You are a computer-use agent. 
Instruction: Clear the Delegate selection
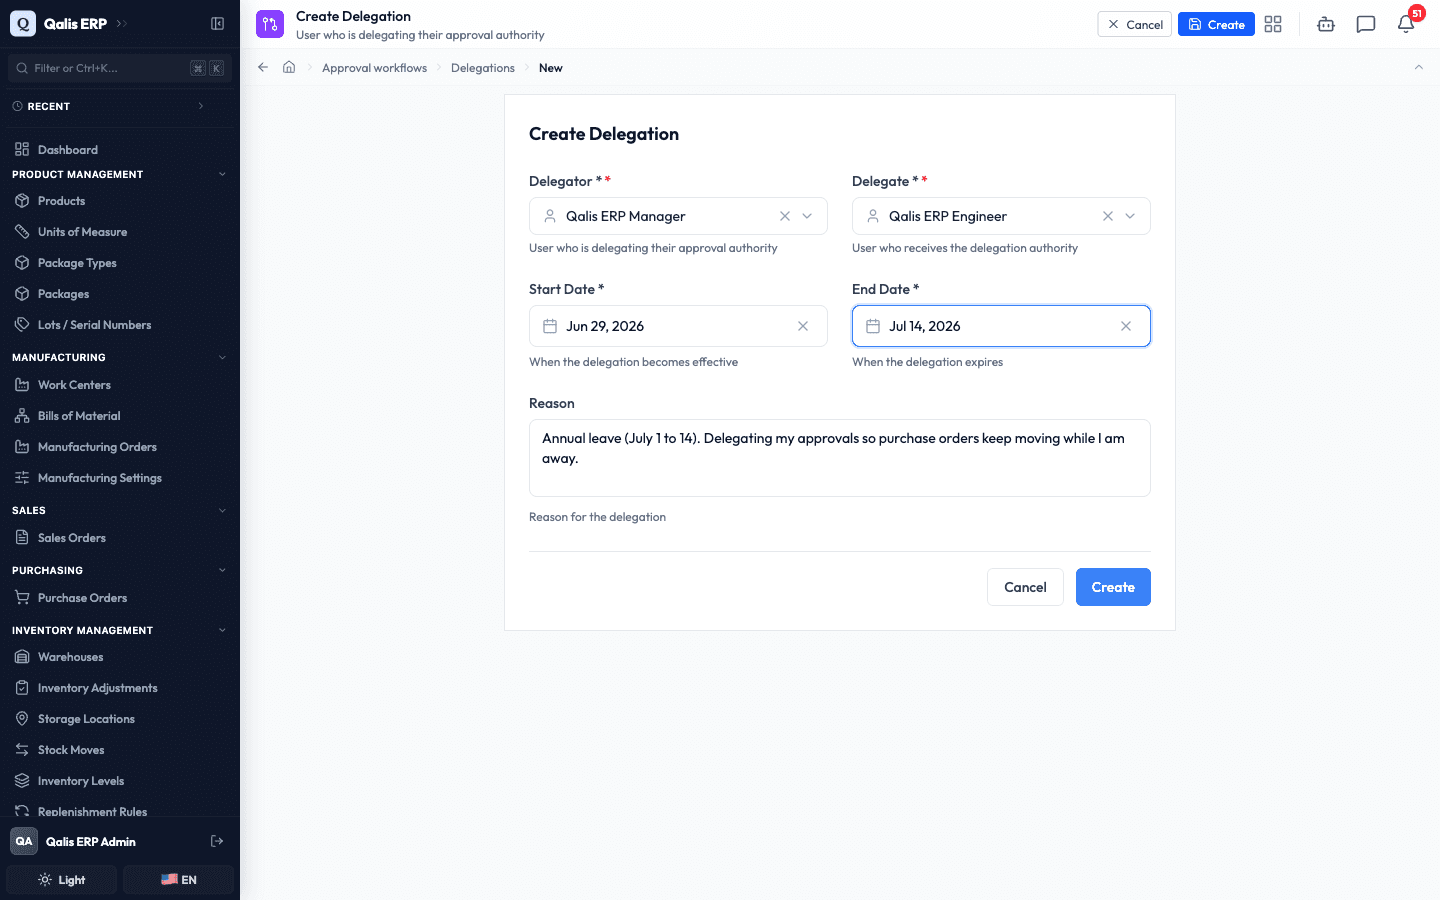pos(1108,216)
